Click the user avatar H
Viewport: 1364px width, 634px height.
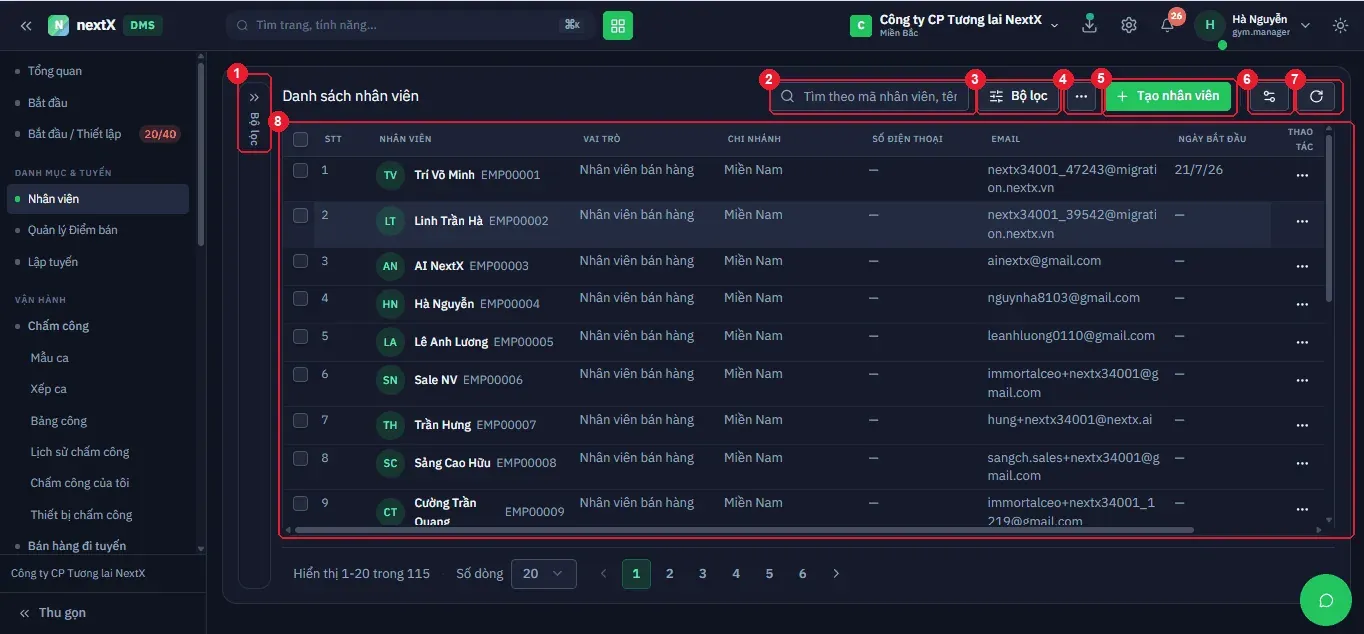[x=1210, y=25]
